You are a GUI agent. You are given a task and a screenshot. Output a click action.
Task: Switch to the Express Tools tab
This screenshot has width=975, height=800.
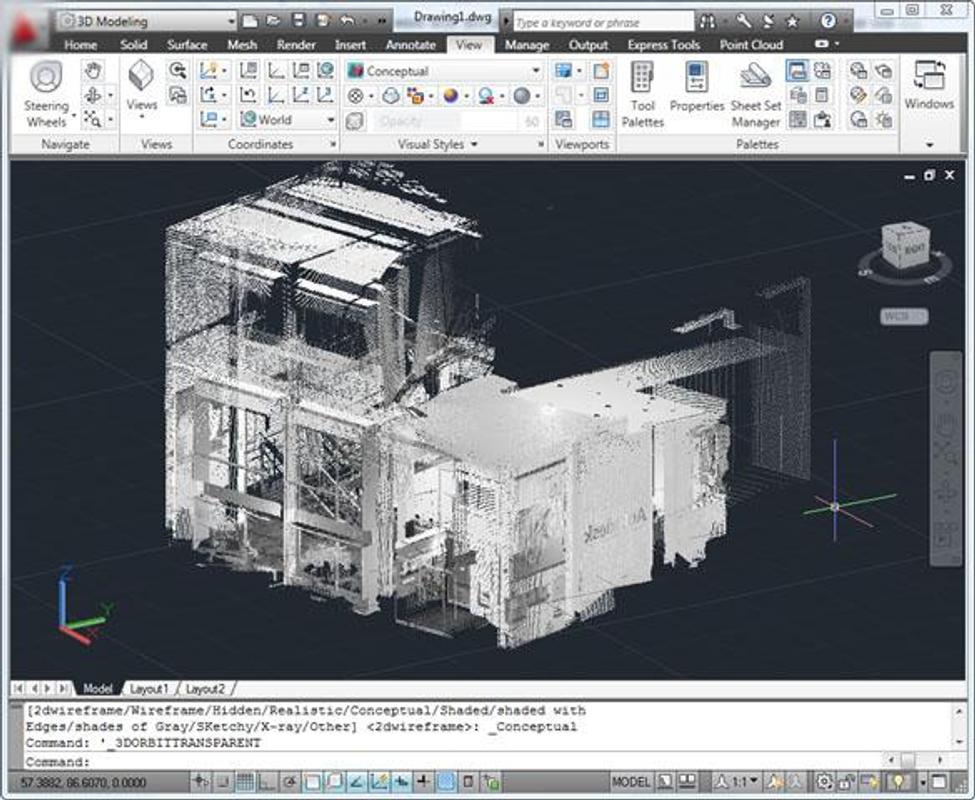pos(663,45)
